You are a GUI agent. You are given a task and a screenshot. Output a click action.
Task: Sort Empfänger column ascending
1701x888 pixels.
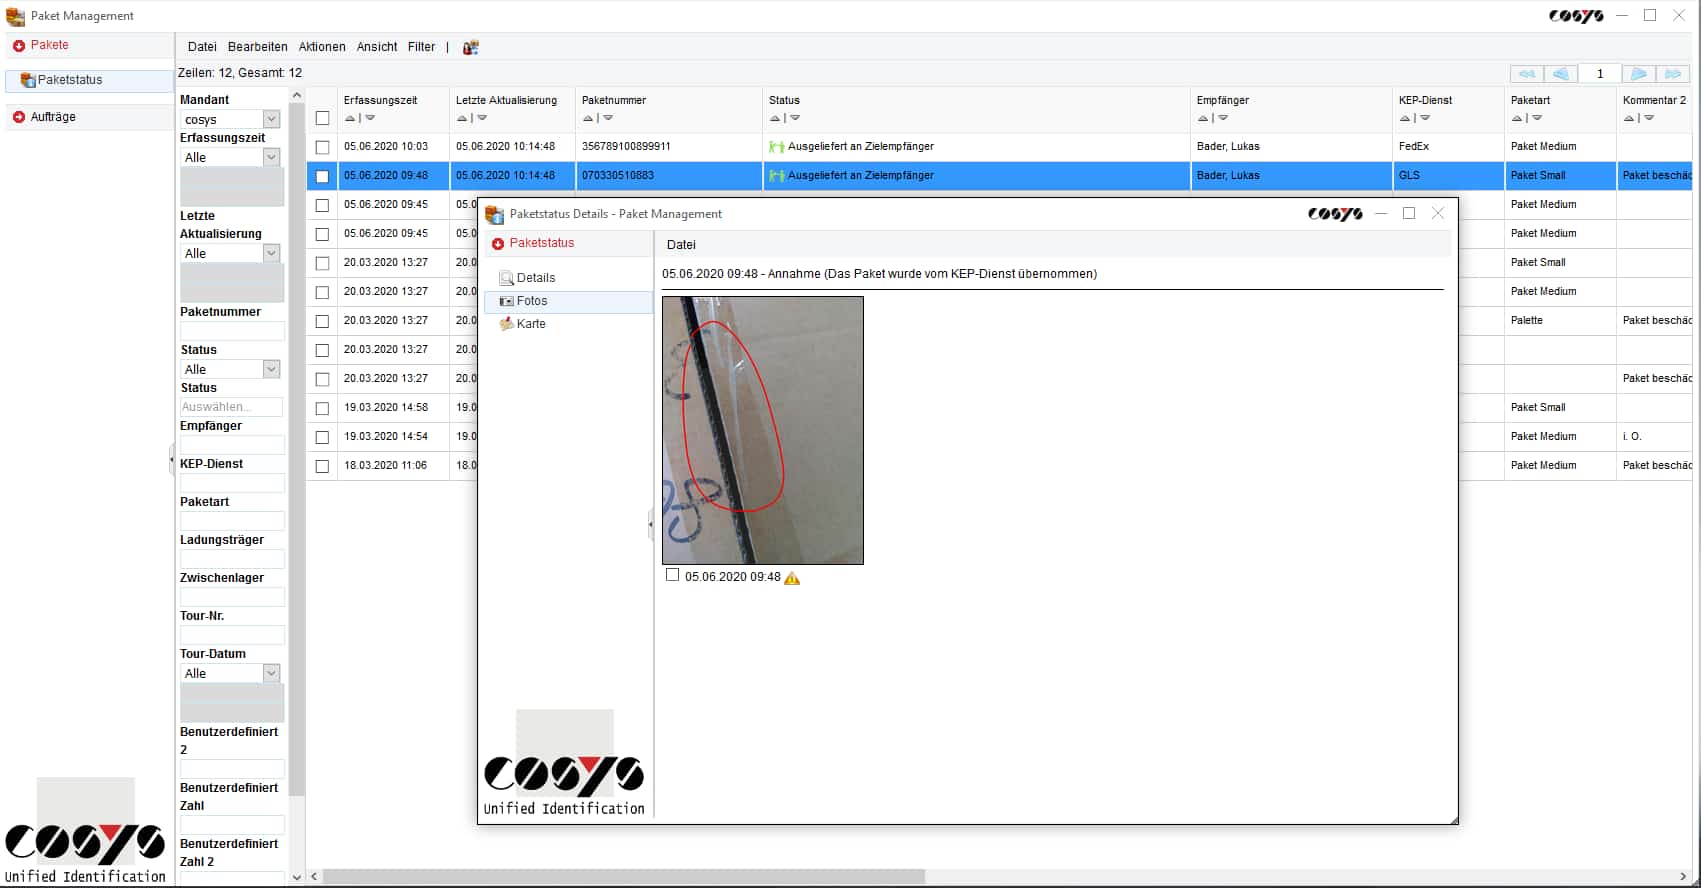(1203, 118)
